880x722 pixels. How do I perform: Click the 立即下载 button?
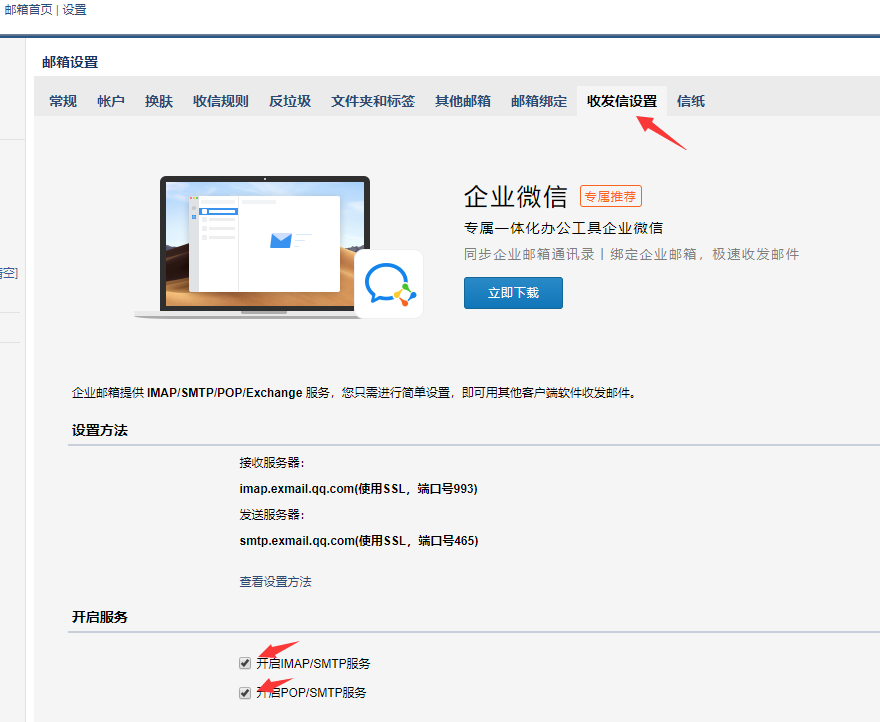[x=513, y=293]
